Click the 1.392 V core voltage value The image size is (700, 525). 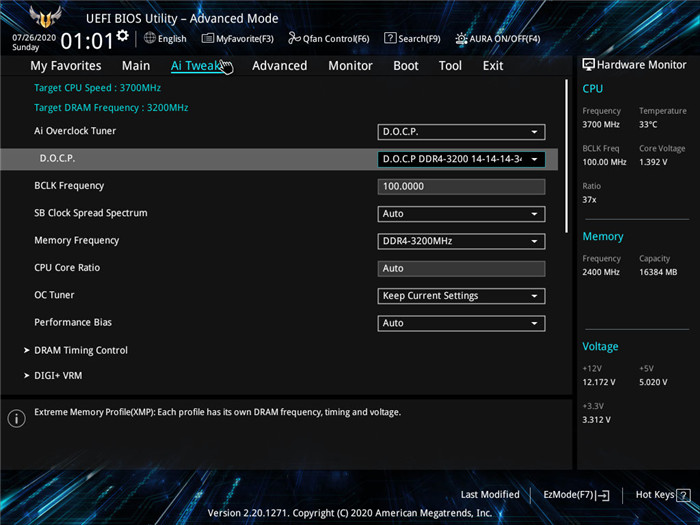click(x=653, y=162)
